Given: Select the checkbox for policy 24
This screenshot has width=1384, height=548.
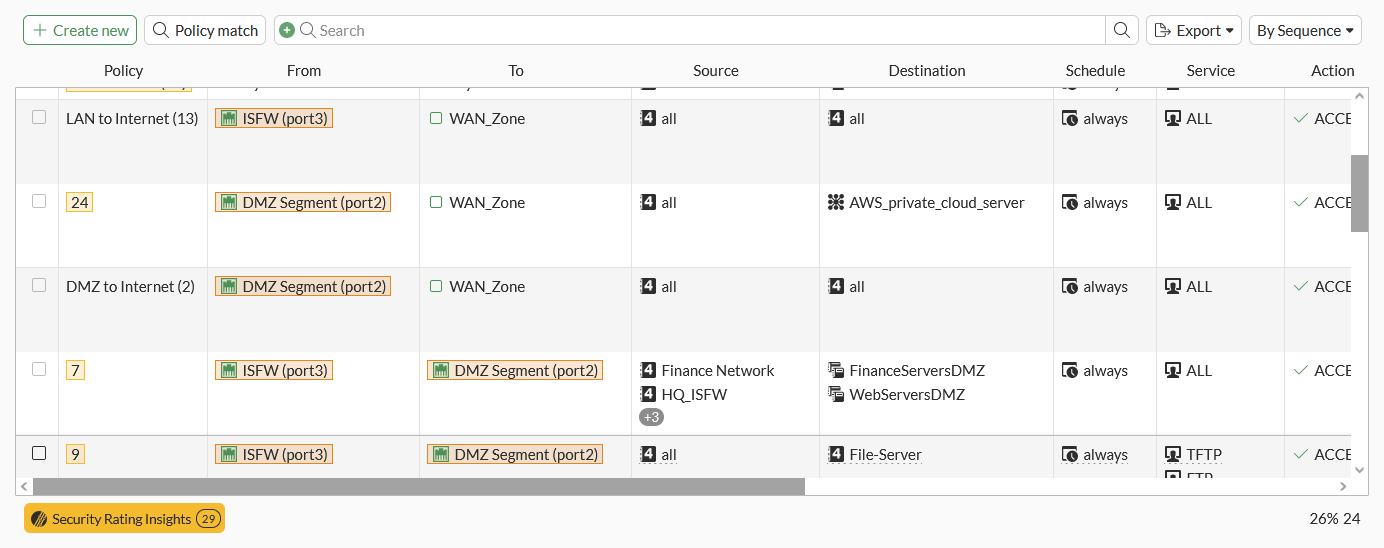Looking at the screenshot, I should (x=39, y=201).
